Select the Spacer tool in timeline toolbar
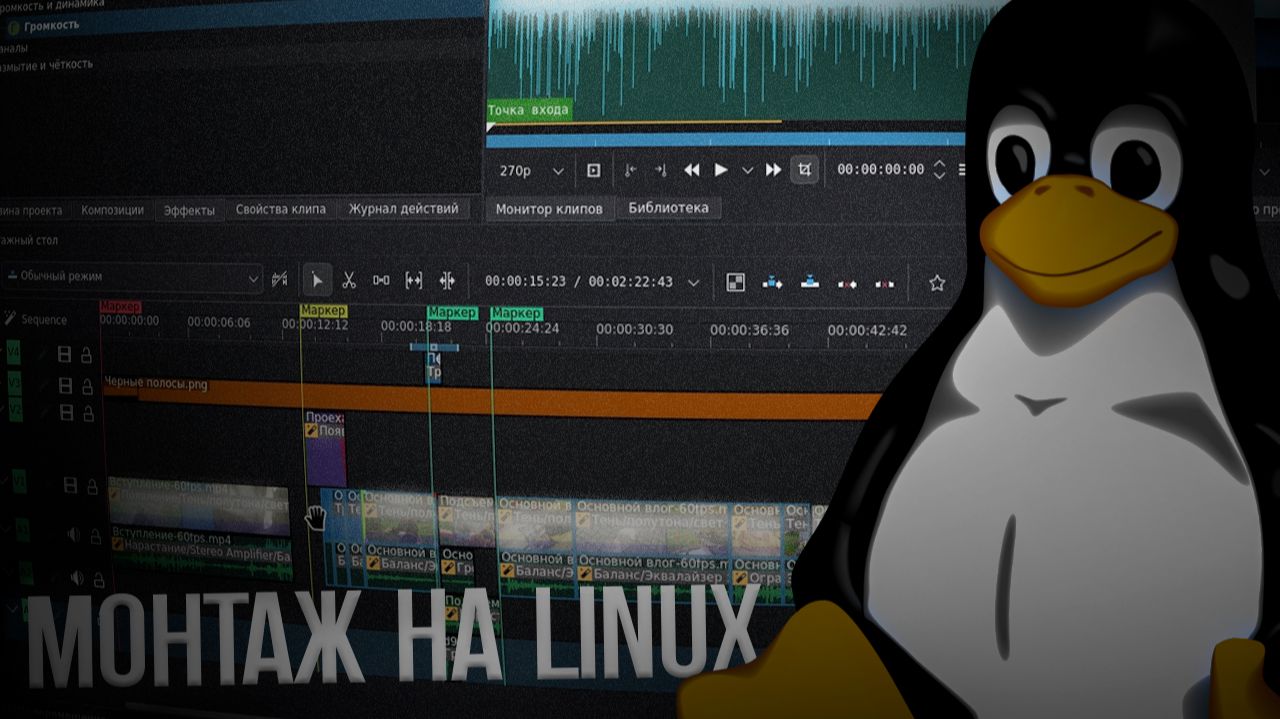This screenshot has width=1280, height=719. (x=381, y=281)
